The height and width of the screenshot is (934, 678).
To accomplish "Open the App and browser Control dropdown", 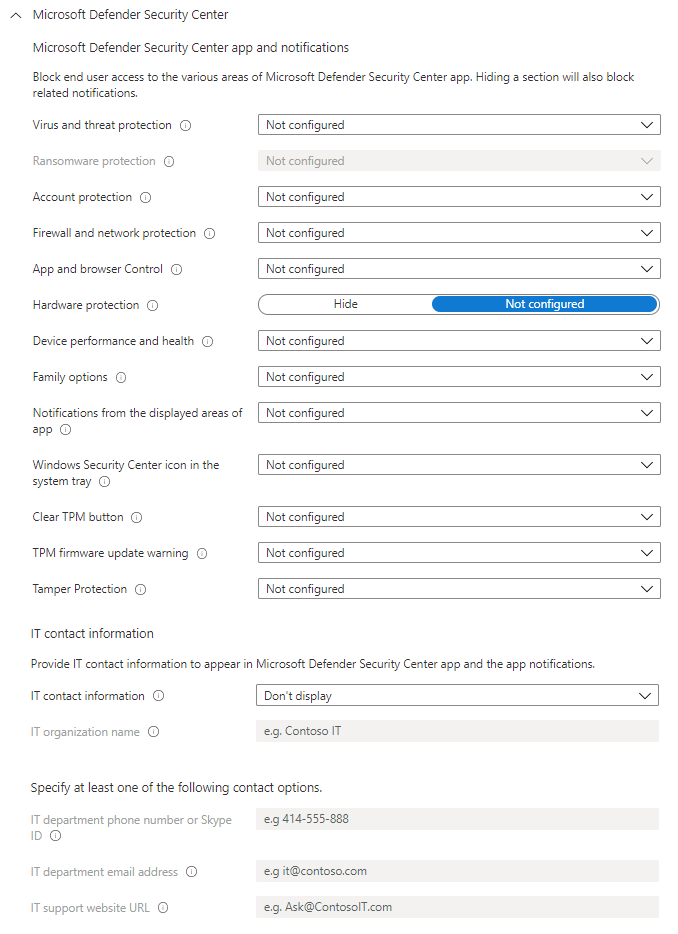I will coord(459,269).
